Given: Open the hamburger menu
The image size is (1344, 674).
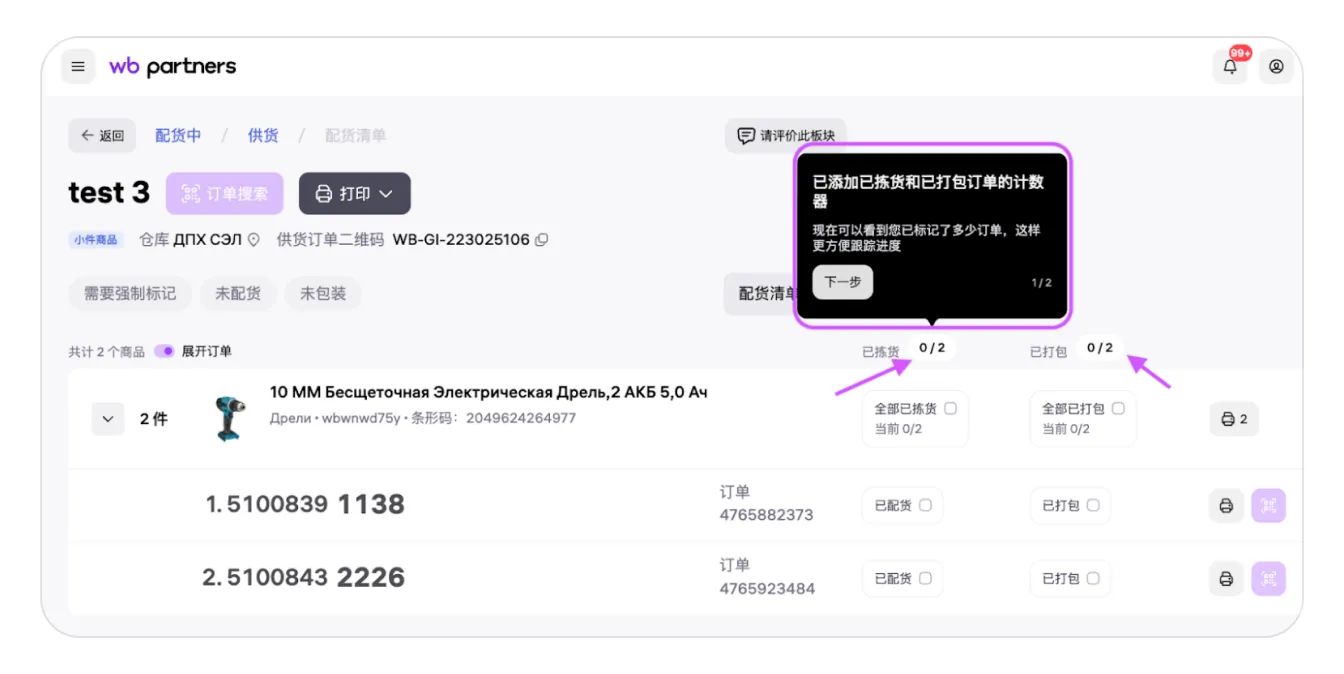Looking at the screenshot, I should point(78,67).
